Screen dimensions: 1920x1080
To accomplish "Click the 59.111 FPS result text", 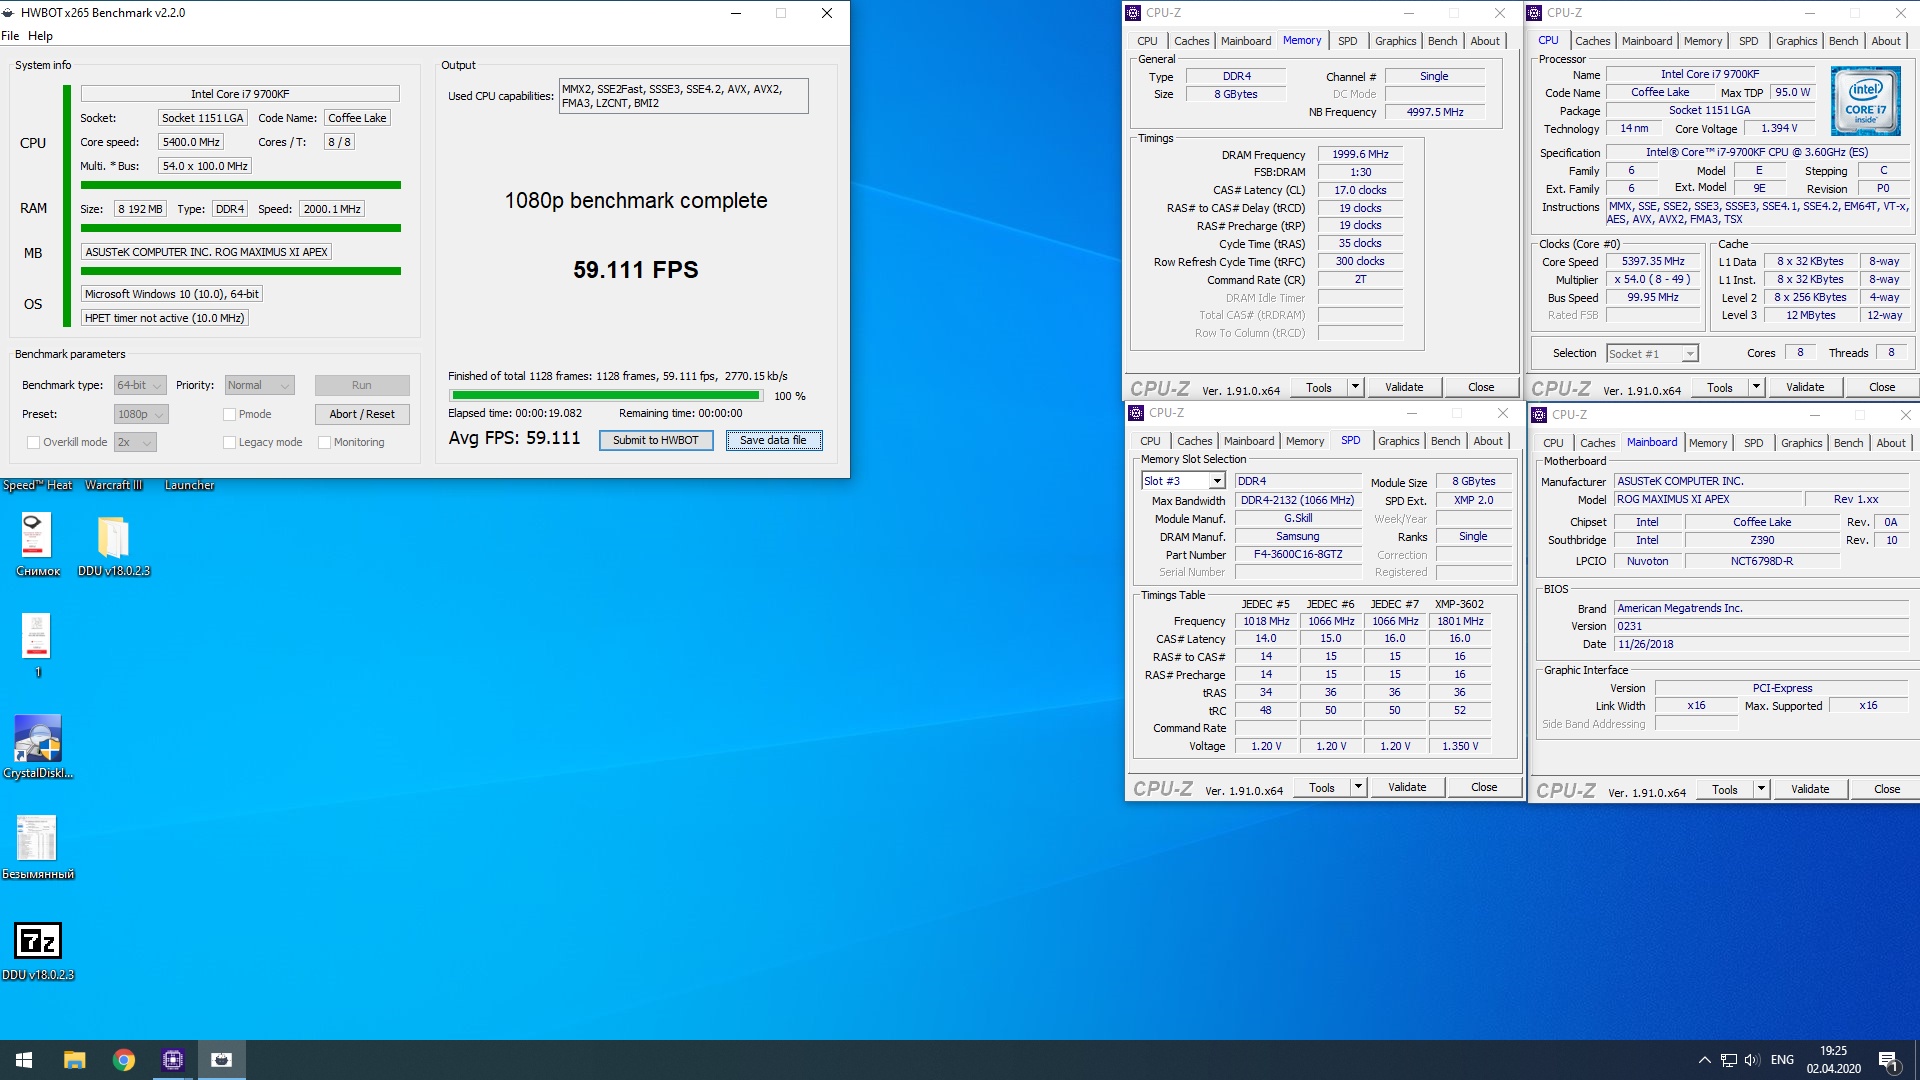I will click(636, 270).
